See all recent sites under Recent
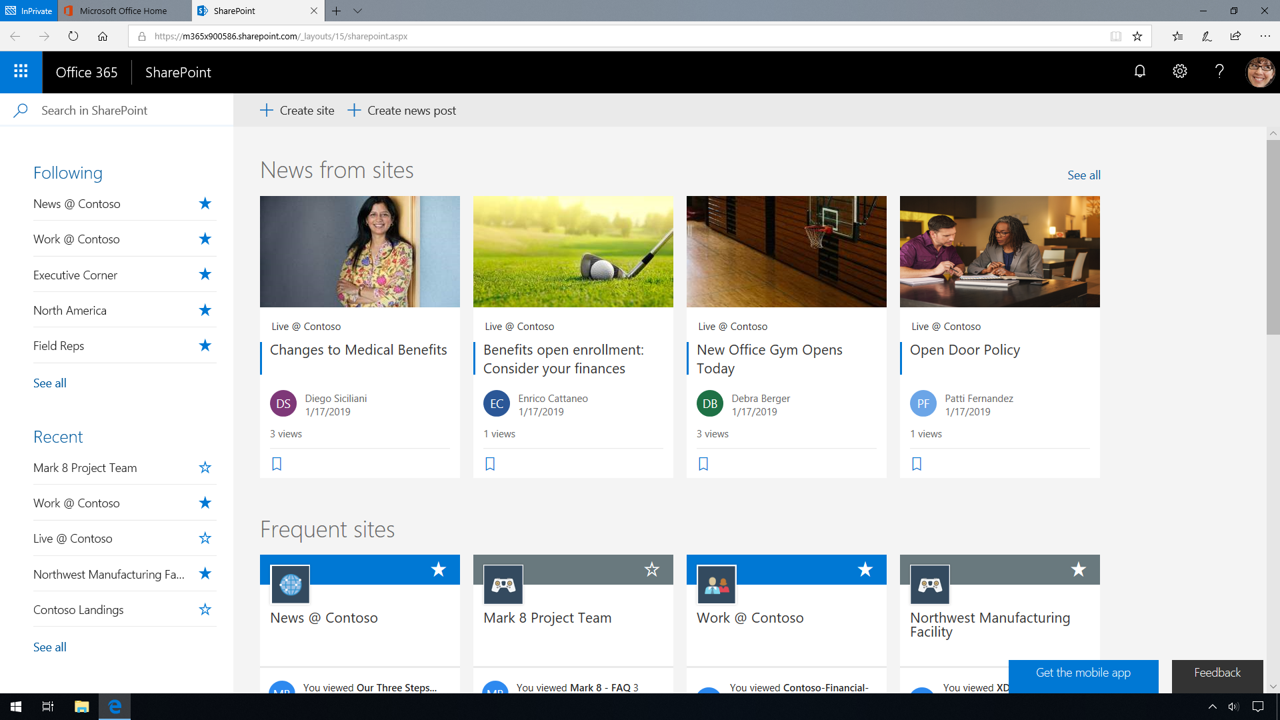Viewport: 1280px width, 720px height. [x=50, y=647]
